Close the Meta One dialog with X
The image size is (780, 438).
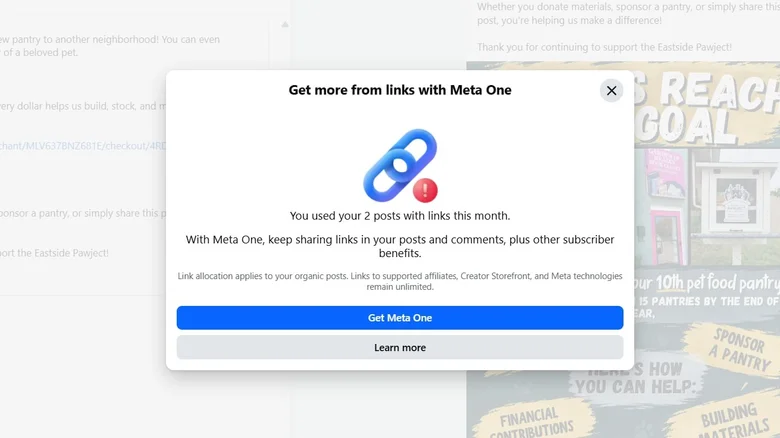point(611,91)
